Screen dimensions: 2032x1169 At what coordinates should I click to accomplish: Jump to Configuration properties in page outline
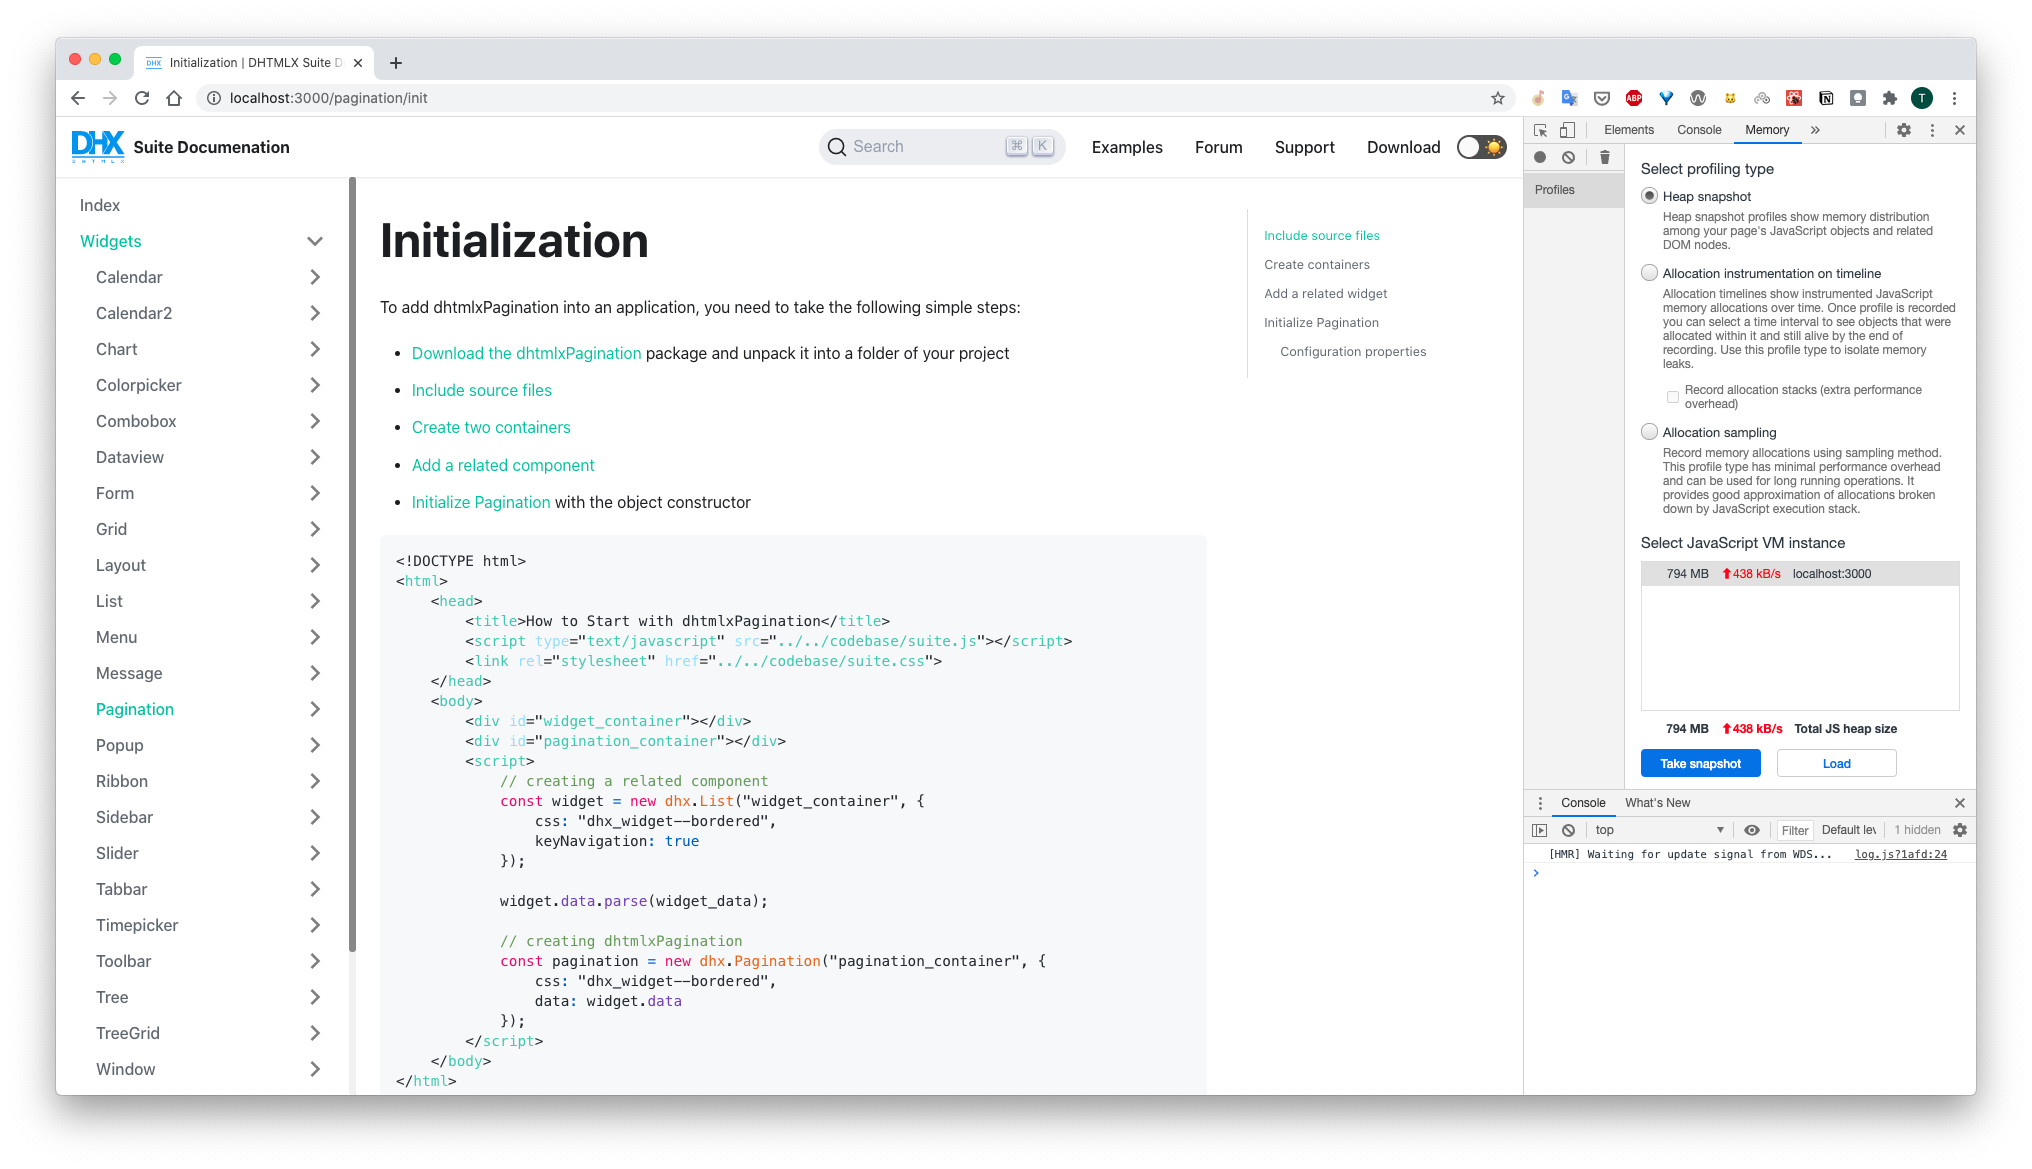(x=1353, y=352)
